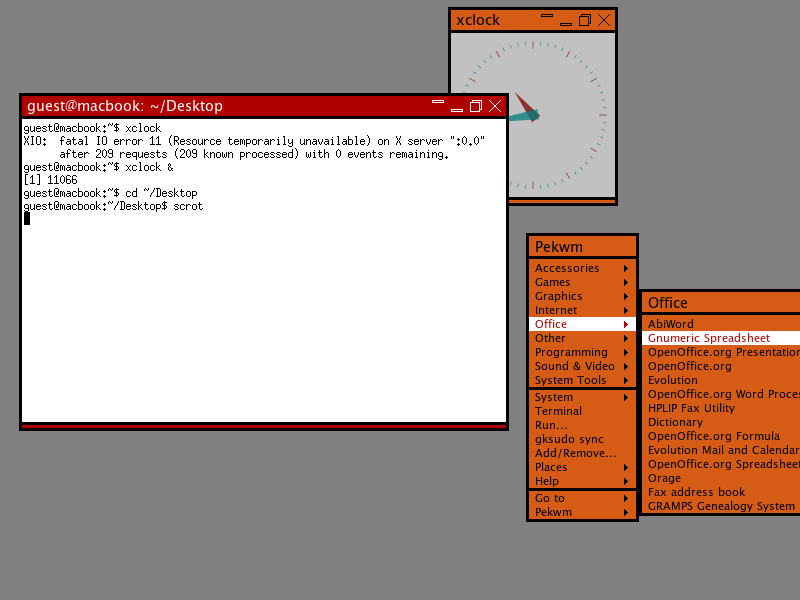
Task: Launch Orage from the Office submenu
Action: tap(721, 479)
